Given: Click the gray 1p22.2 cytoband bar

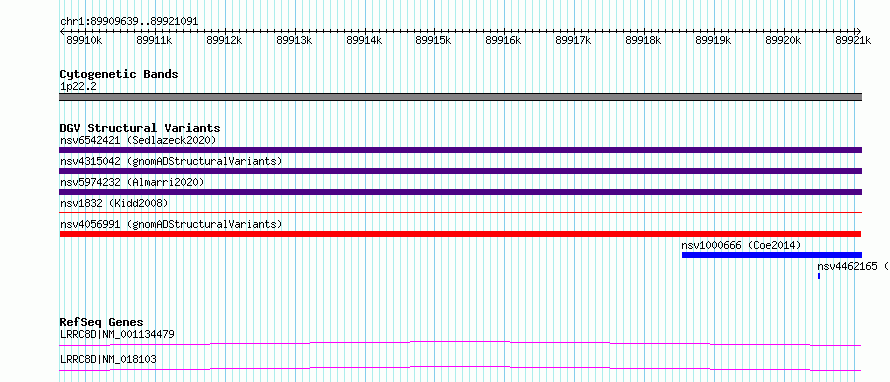Looking at the screenshot, I should point(460,97).
